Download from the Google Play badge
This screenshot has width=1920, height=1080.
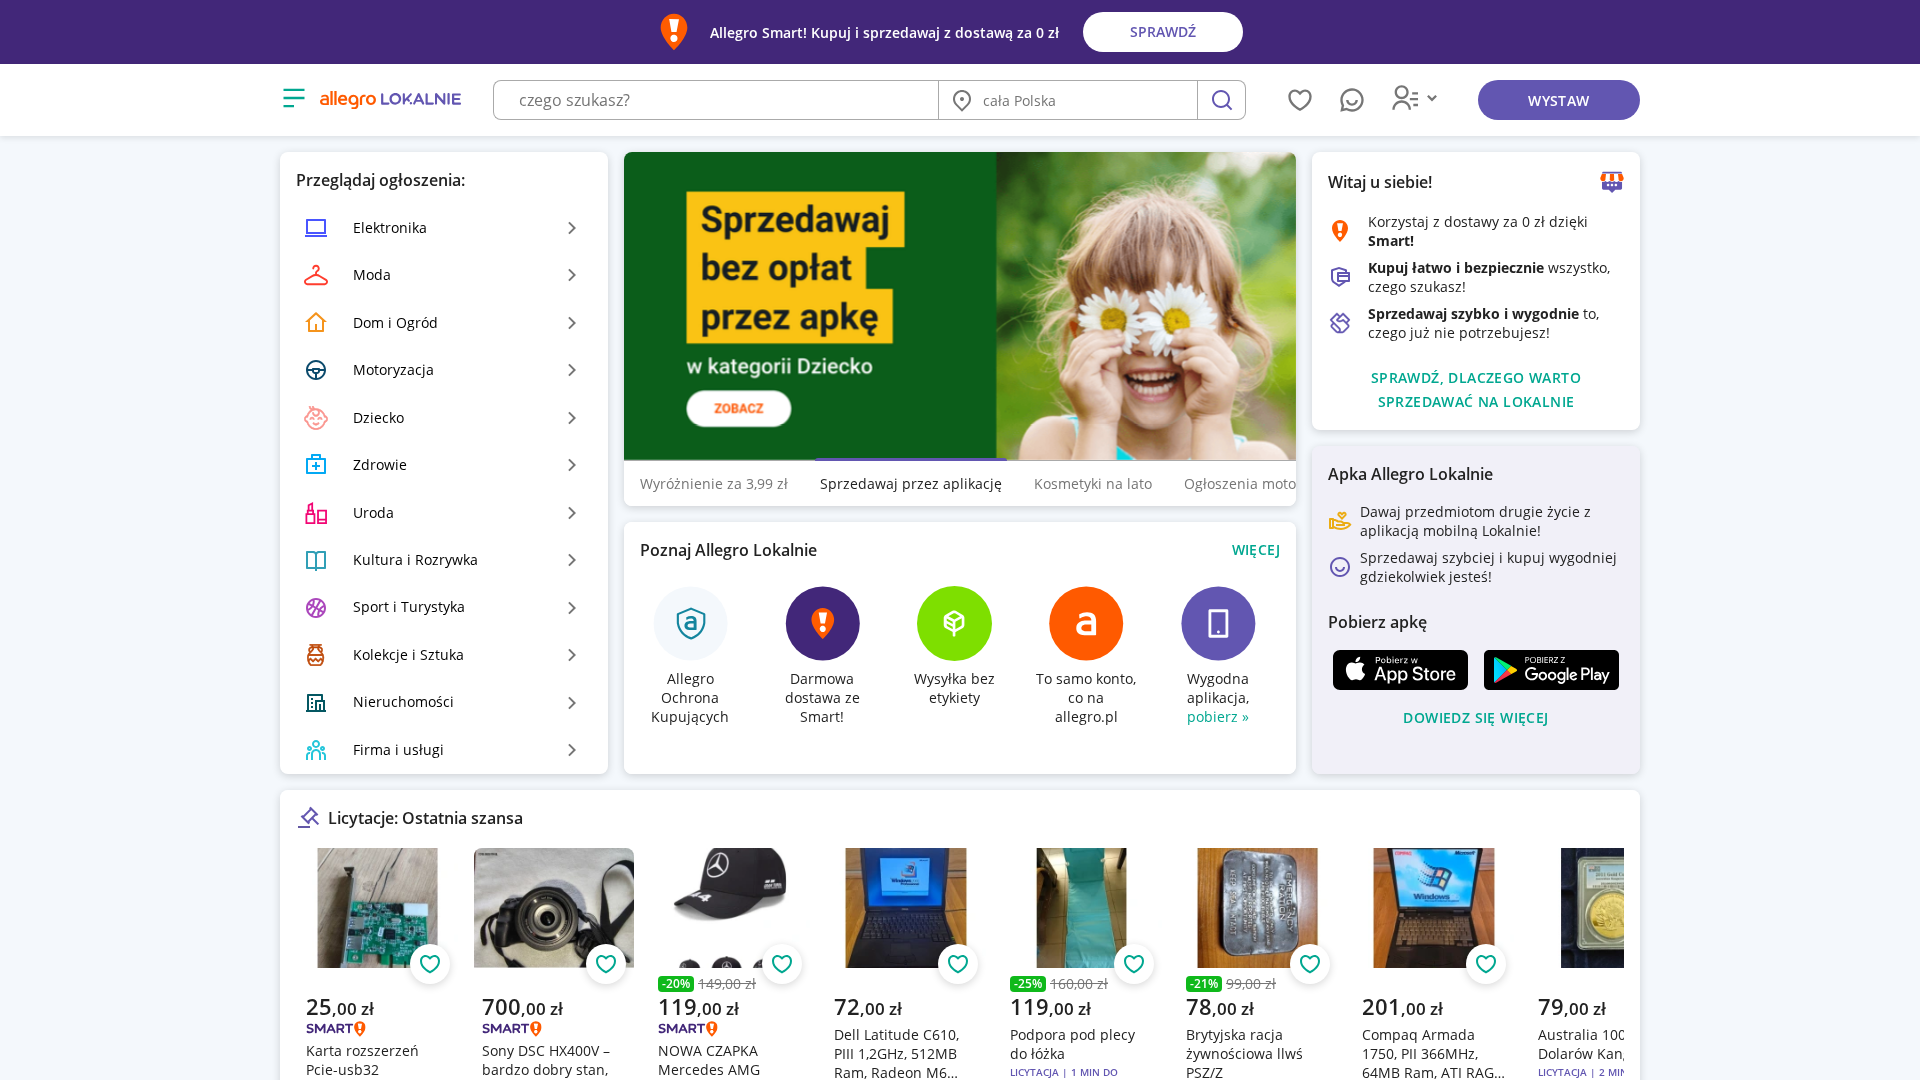coord(1551,670)
